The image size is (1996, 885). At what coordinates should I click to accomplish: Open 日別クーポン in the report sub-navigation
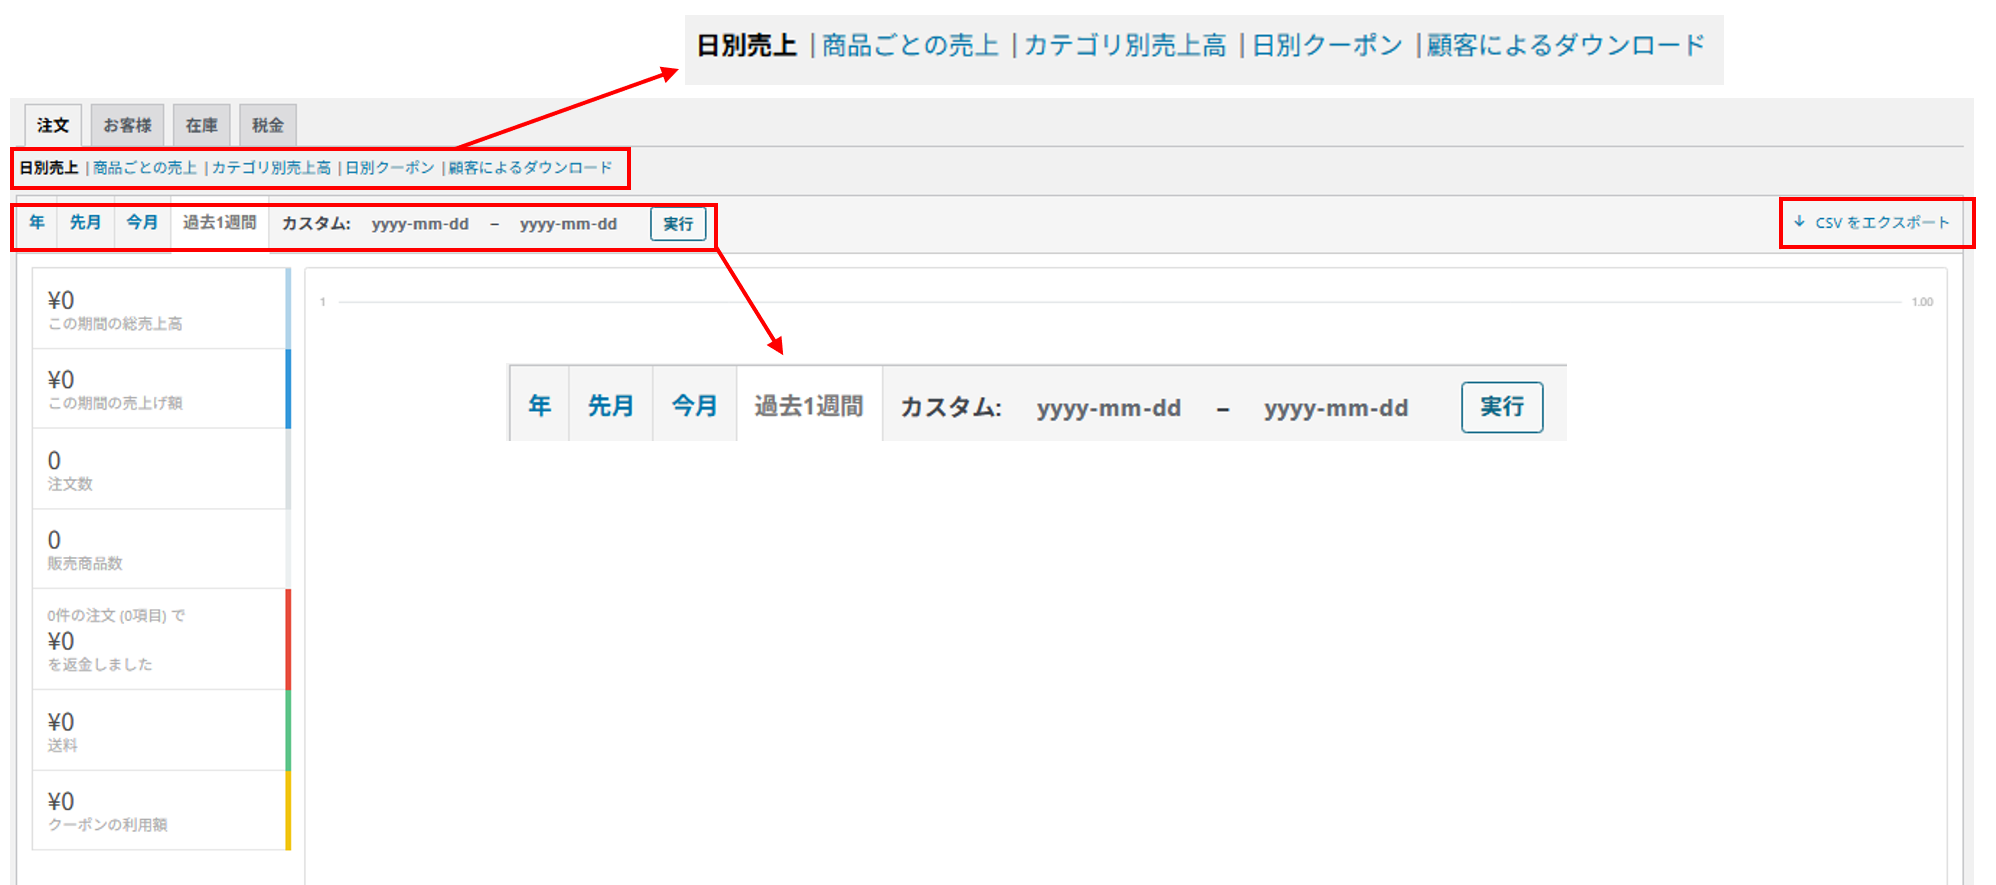click(x=390, y=168)
